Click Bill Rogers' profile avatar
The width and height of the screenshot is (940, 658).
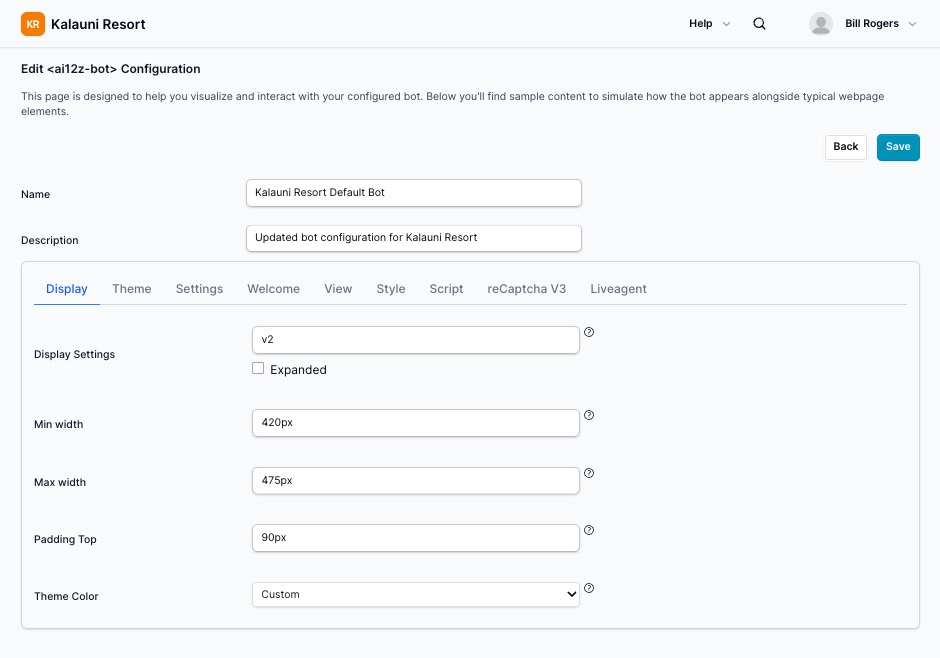(821, 23)
